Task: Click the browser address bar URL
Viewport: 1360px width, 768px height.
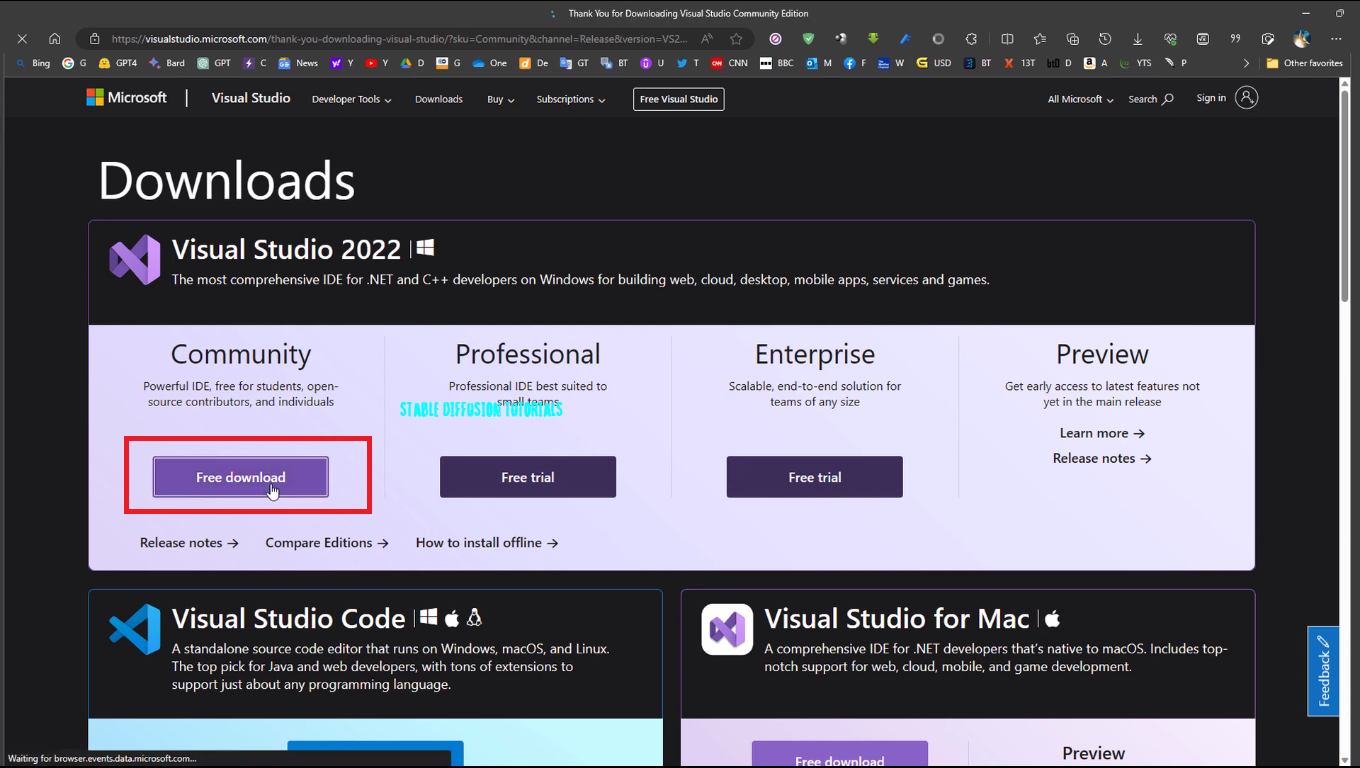Action: pyautogui.click(x=400, y=39)
